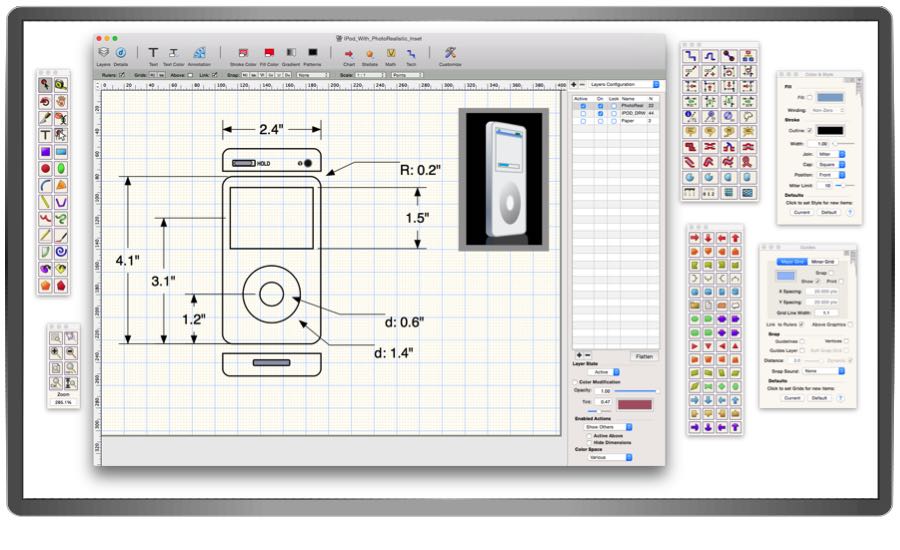
Task: Open the Fill Color toolbar icon
Action: tap(269, 52)
